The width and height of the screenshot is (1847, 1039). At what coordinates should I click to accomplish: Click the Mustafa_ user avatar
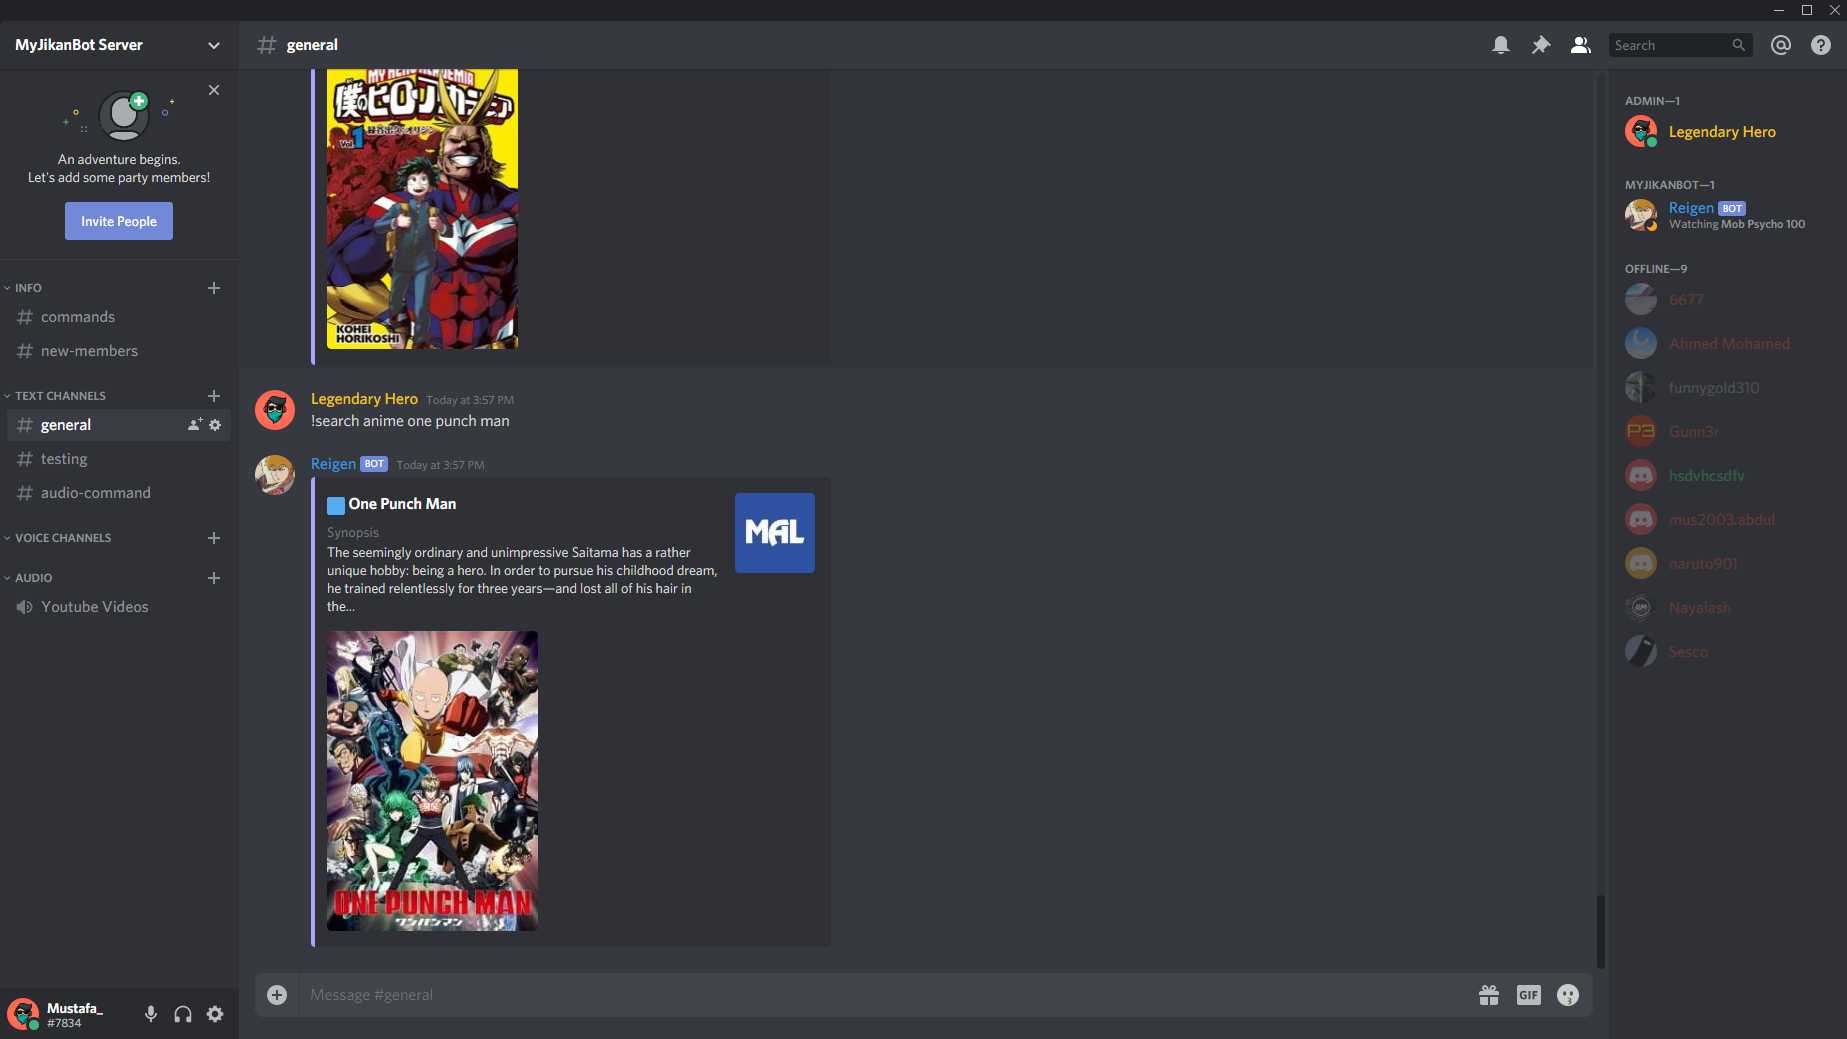[x=23, y=1014]
